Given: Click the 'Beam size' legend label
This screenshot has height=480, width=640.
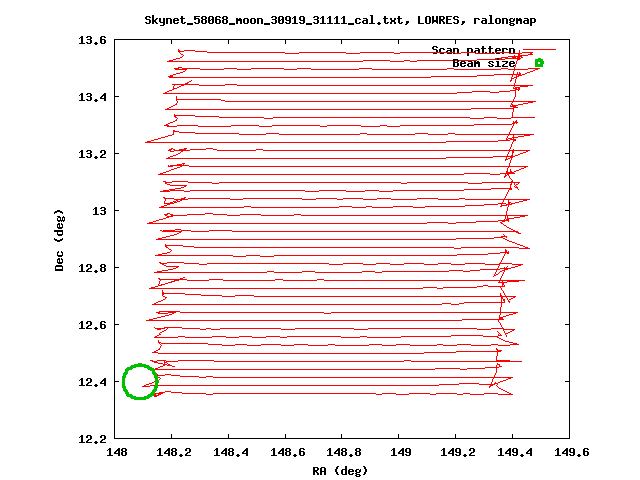Looking at the screenshot, I should coord(484,63).
